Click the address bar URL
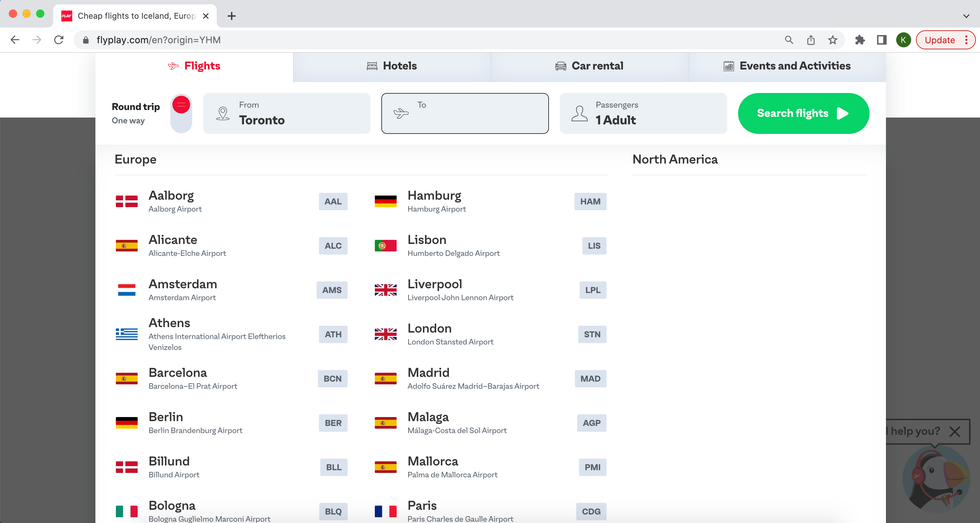The image size is (980, 523). point(159,40)
